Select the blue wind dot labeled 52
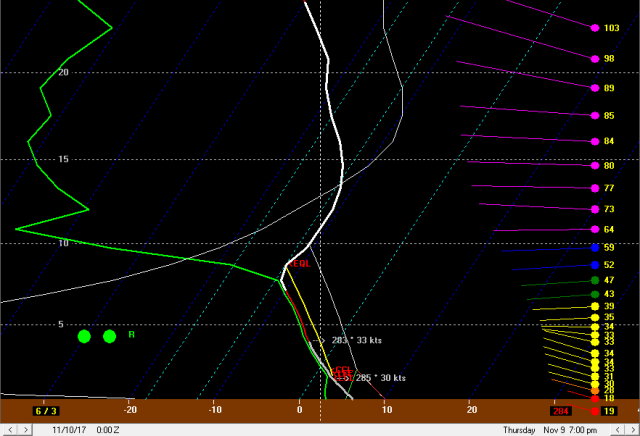 [x=595, y=265]
